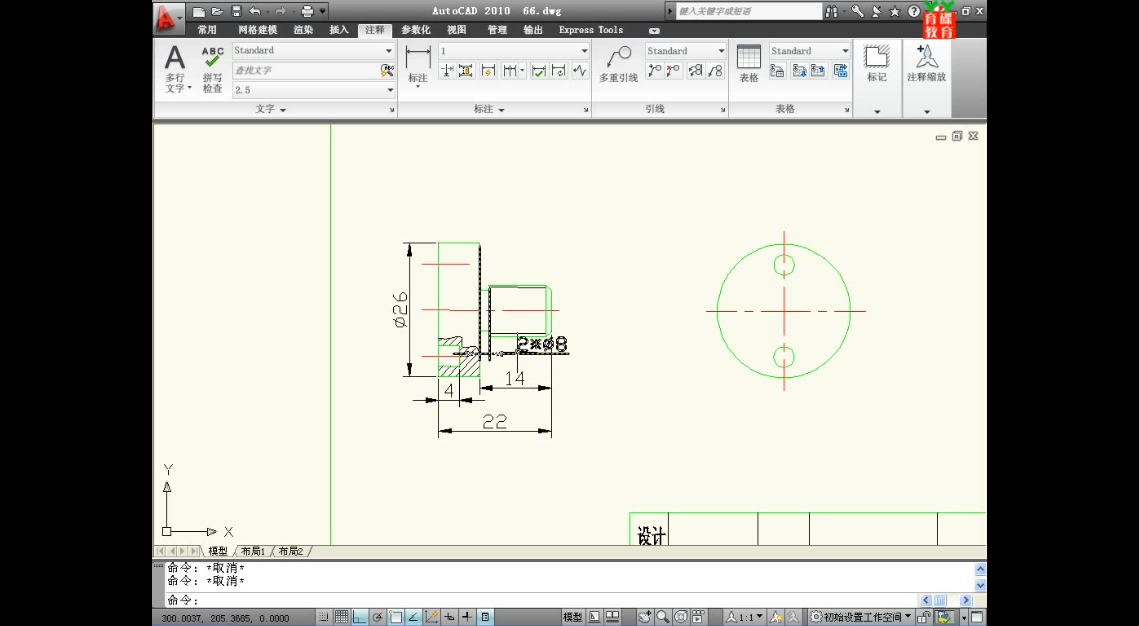Toggle Lineweight display in the status bar

467,617
